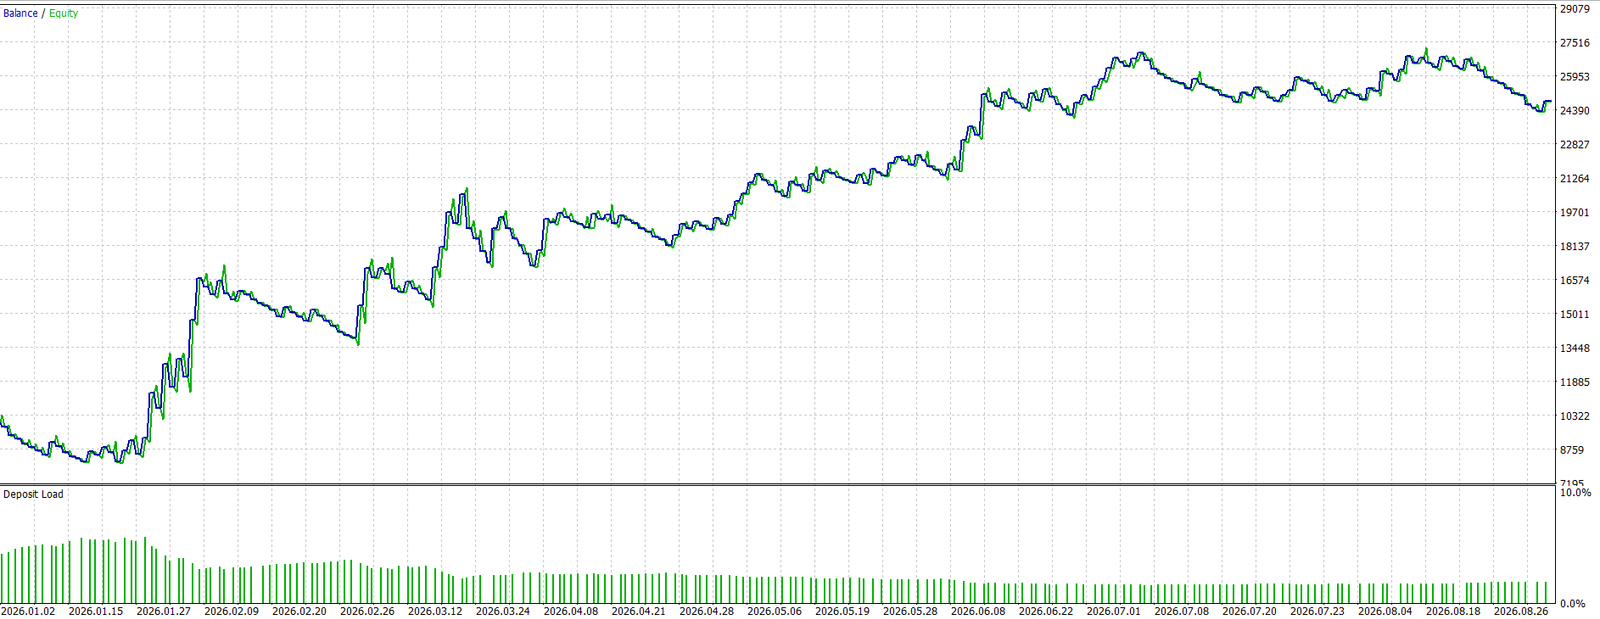Click the 2026.04.28 date label
This screenshot has height=619, width=1600.
point(707,611)
